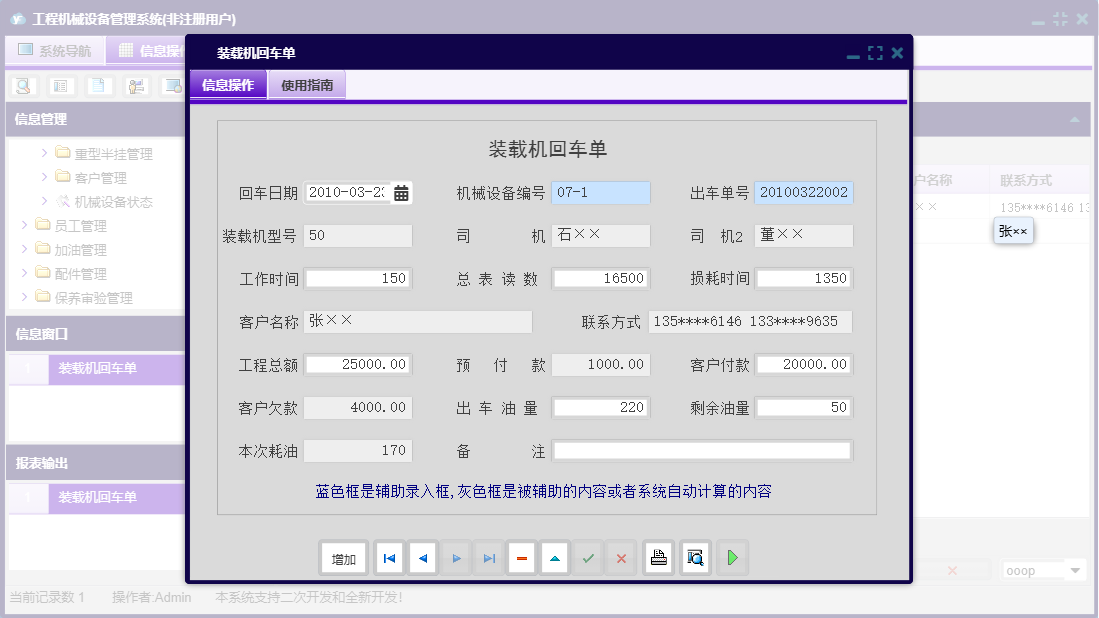Viewport: 1099px width, 618px height.
Task: Switch to the 使用指南 tab
Action: click(x=306, y=85)
